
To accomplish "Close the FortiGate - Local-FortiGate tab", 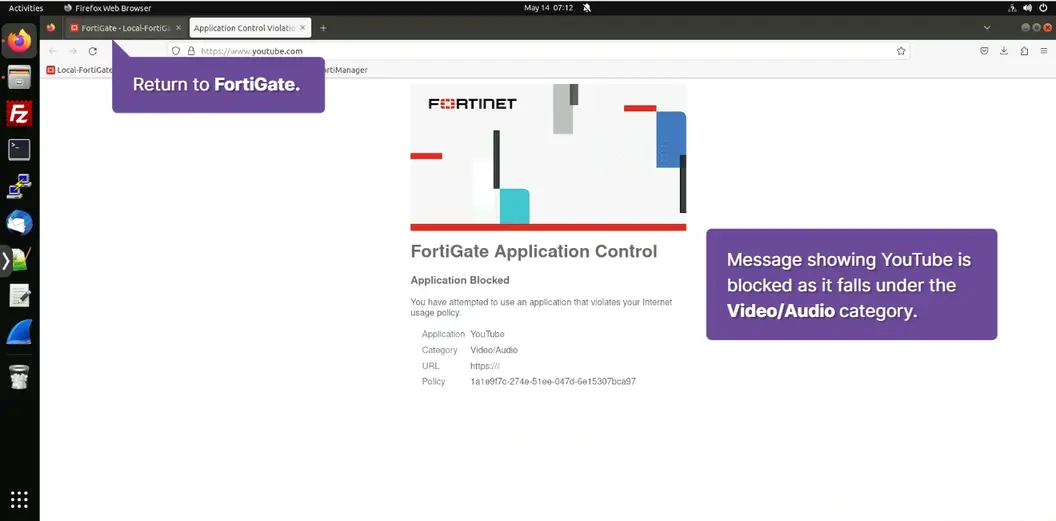I will point(178,28).
